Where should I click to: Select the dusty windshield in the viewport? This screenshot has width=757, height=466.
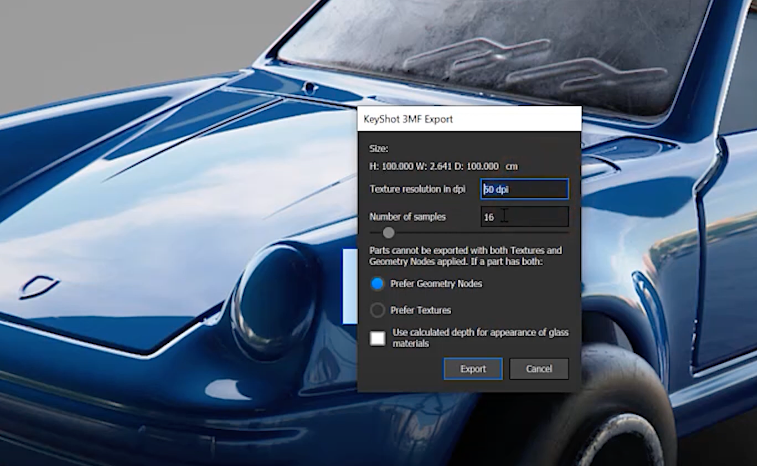[x=500, y=50]
